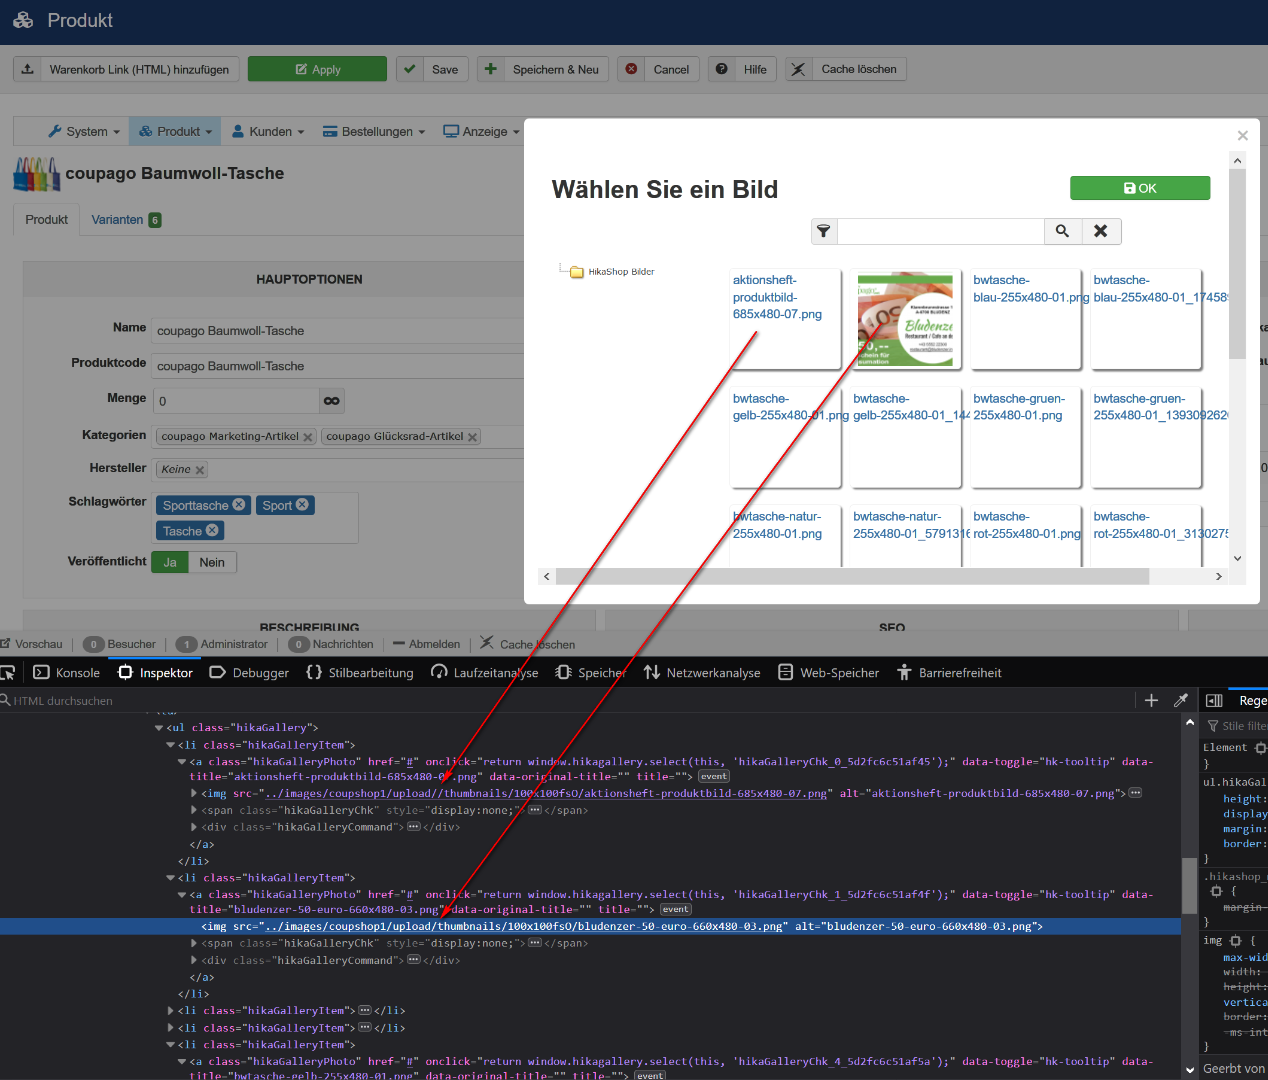Add new node with plus icon in inspector

[x=1151, y=700]
